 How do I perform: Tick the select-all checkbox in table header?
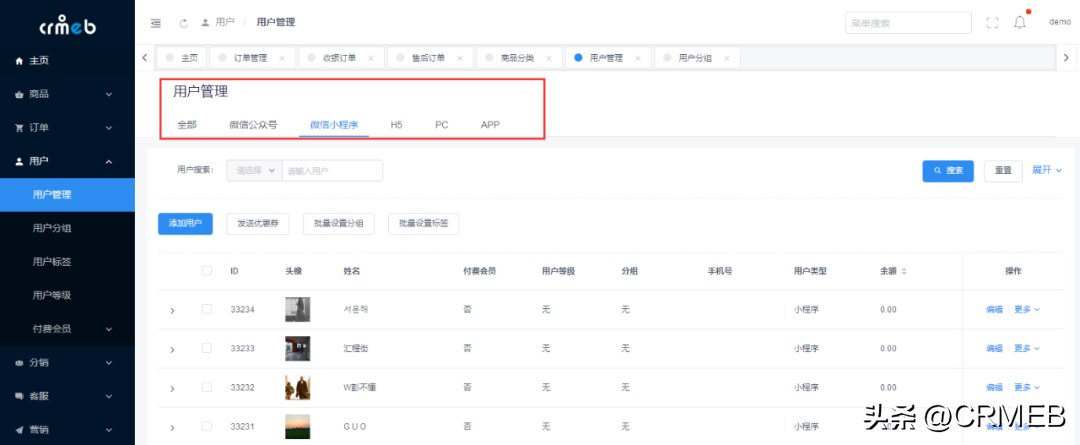point(207,270)
